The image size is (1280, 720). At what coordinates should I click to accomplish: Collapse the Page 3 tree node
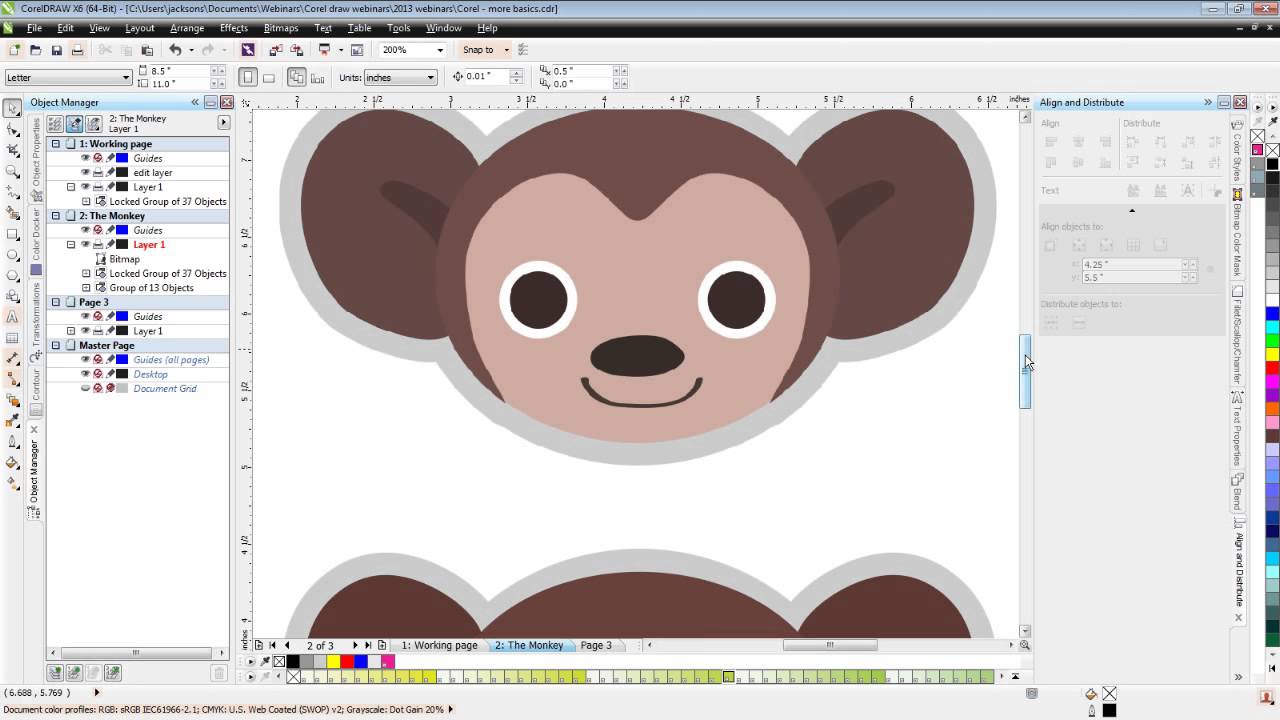56,302
